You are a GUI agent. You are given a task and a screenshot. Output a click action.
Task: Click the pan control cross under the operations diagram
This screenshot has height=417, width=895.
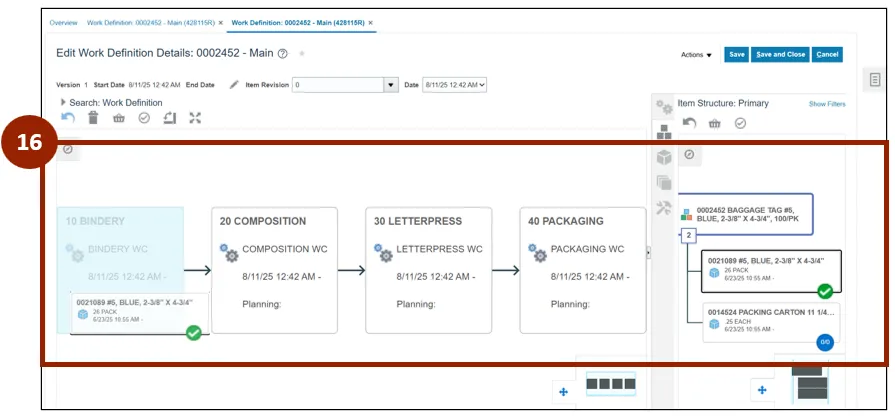coord(563,391)
